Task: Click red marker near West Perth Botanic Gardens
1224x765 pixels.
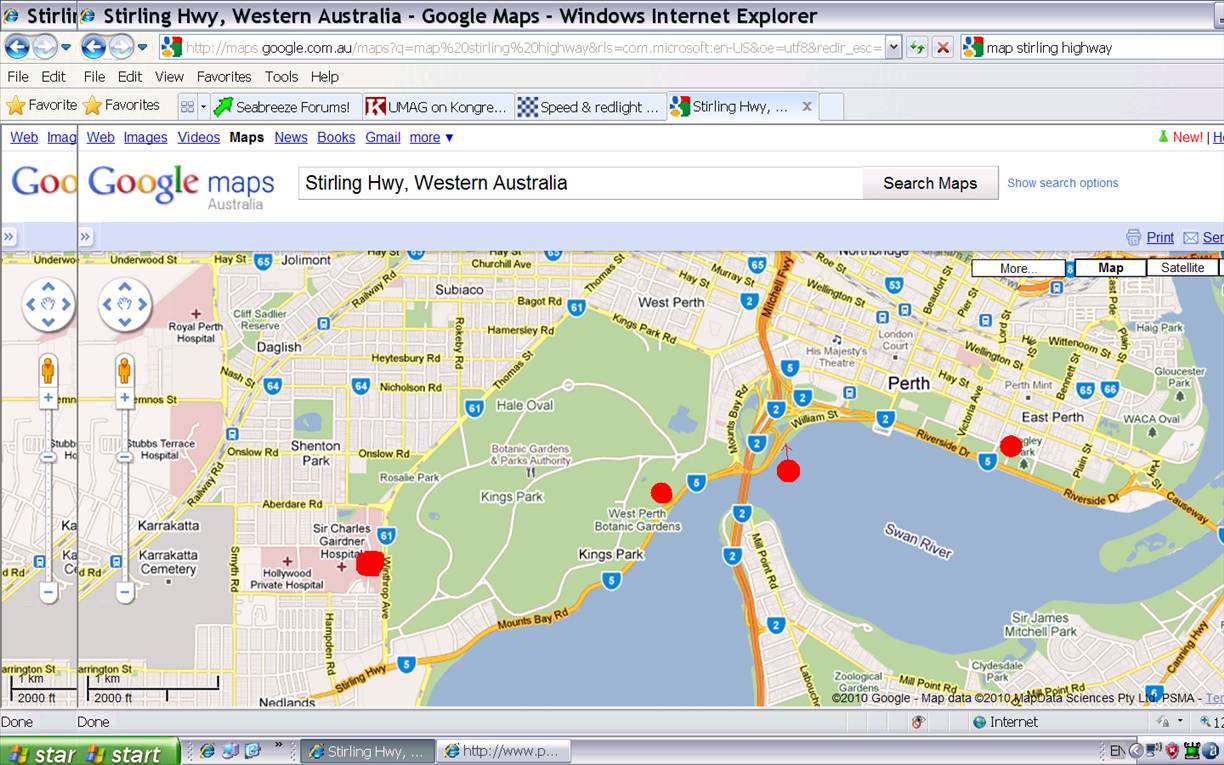Action: tap(661, 492)
